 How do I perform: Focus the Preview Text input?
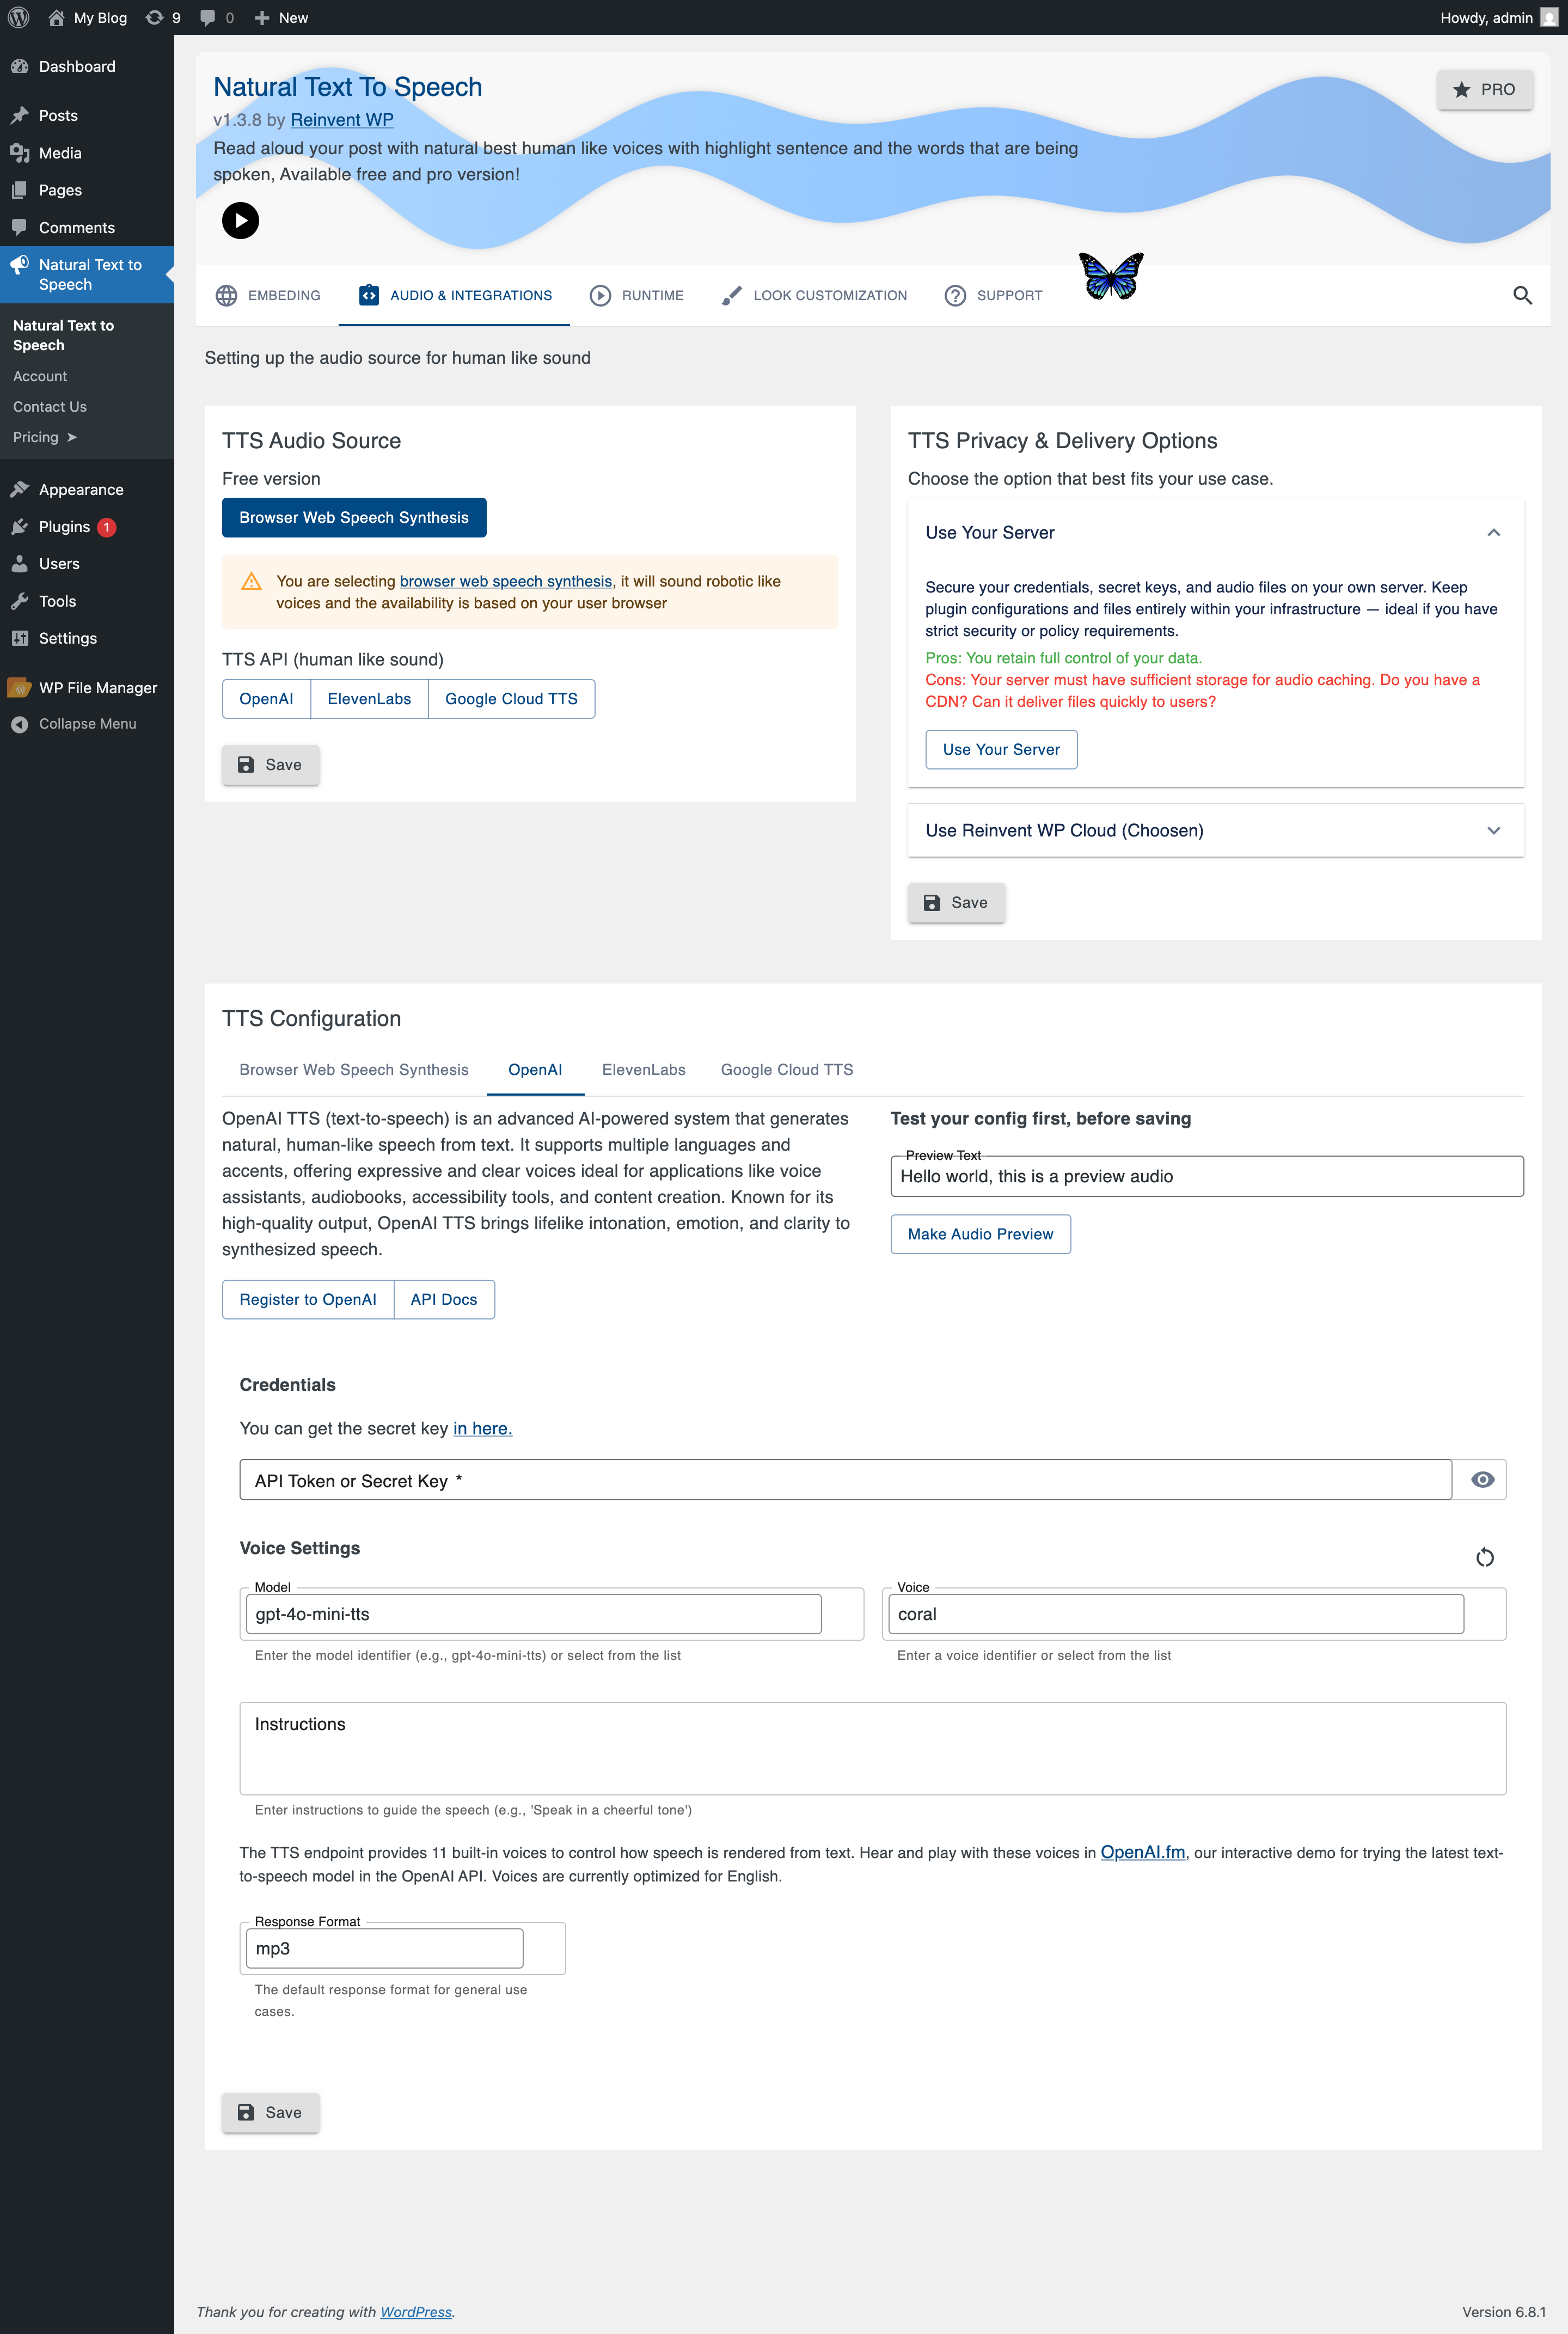point(1206,1177)
